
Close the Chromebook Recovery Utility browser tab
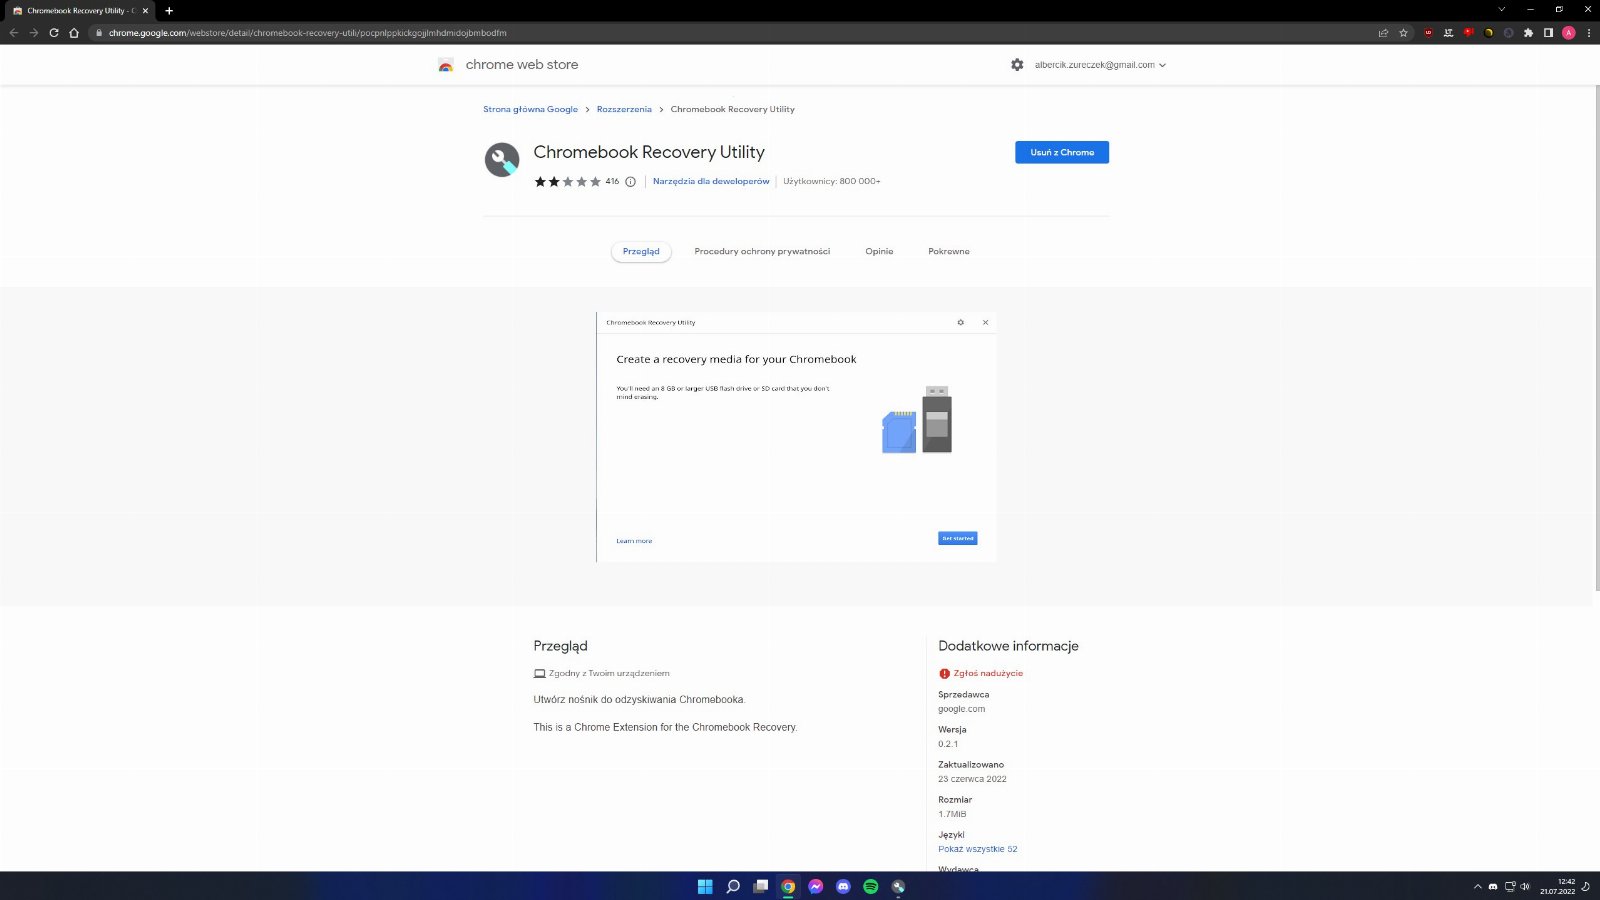click(x=145, y=11)
